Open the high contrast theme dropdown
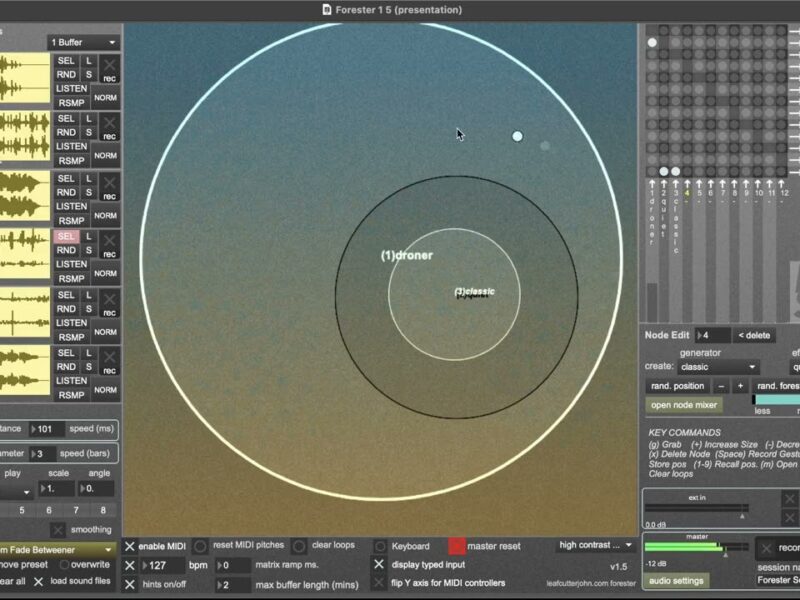 (596, 545)
